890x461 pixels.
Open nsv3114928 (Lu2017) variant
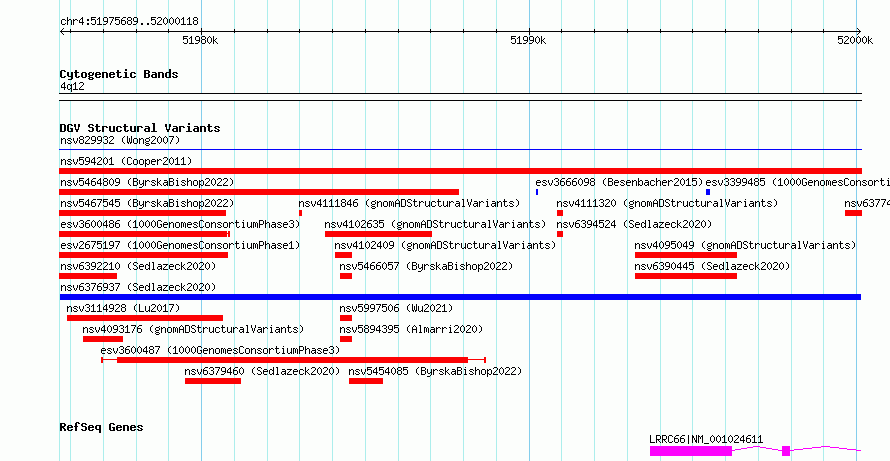(123, 308)
